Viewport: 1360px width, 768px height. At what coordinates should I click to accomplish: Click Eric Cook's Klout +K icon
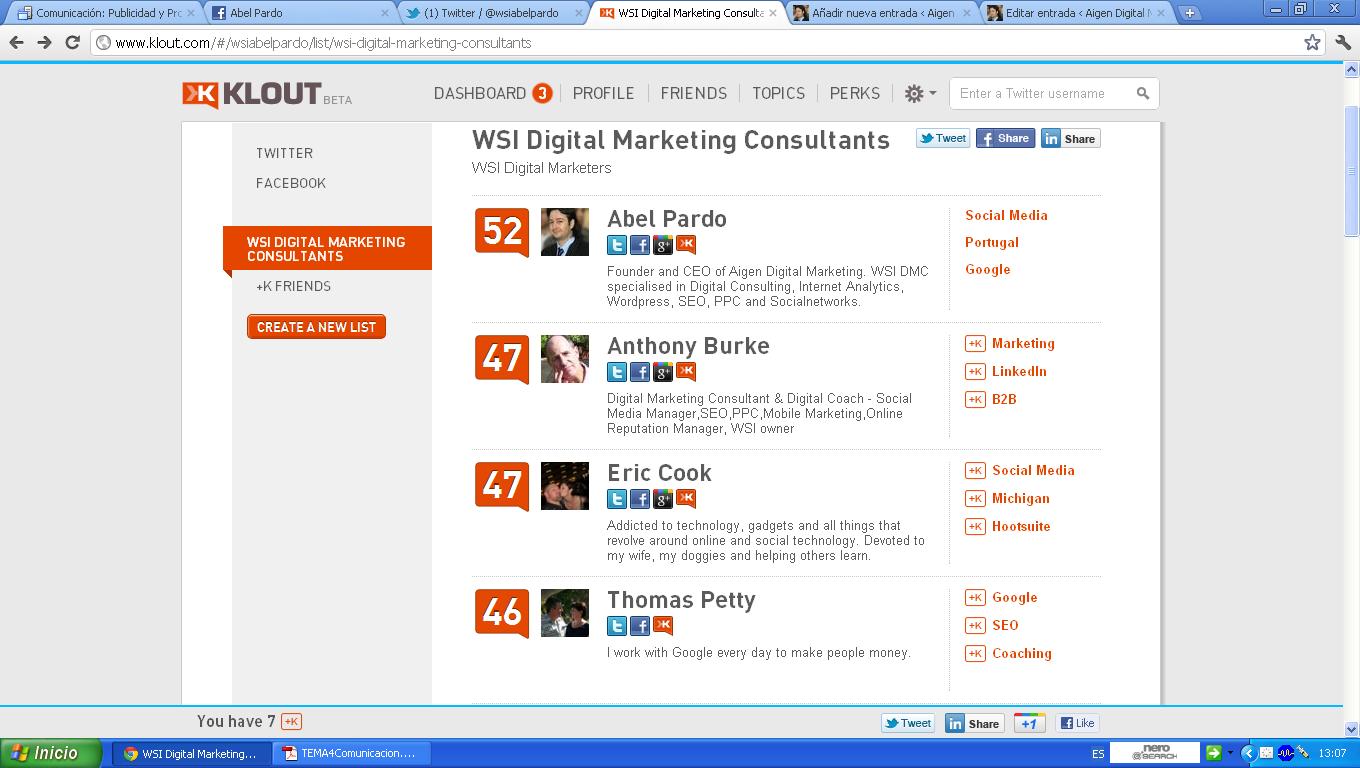(x=686, y=499)
